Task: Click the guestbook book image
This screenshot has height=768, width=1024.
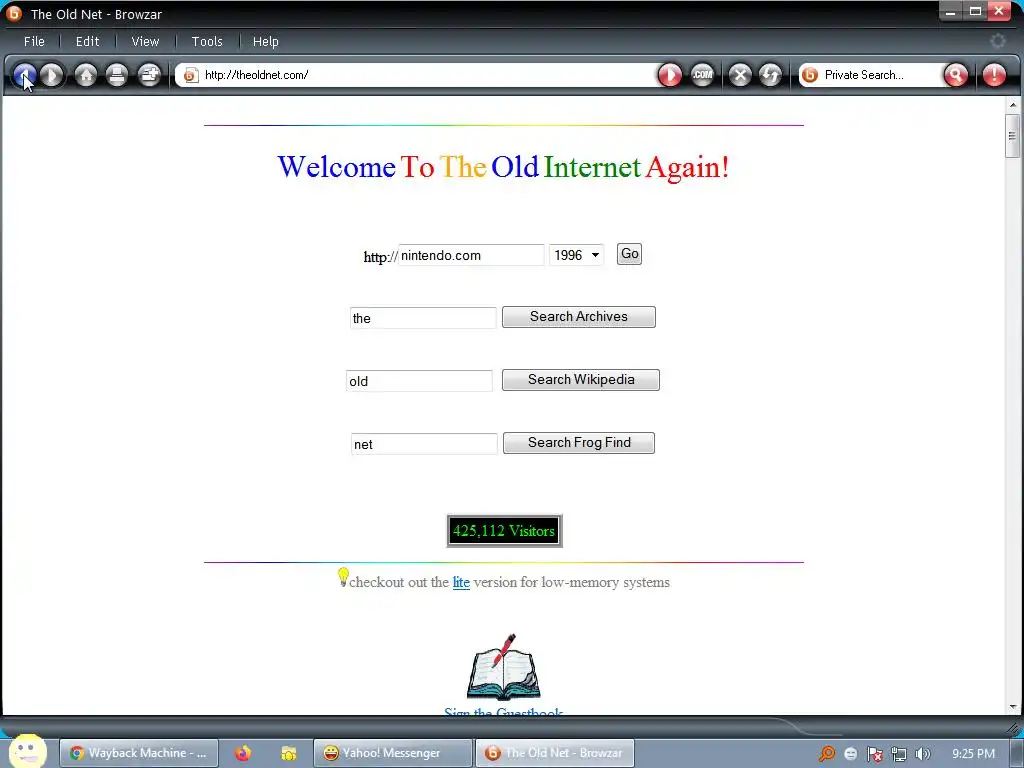Action: pos(504,667)
